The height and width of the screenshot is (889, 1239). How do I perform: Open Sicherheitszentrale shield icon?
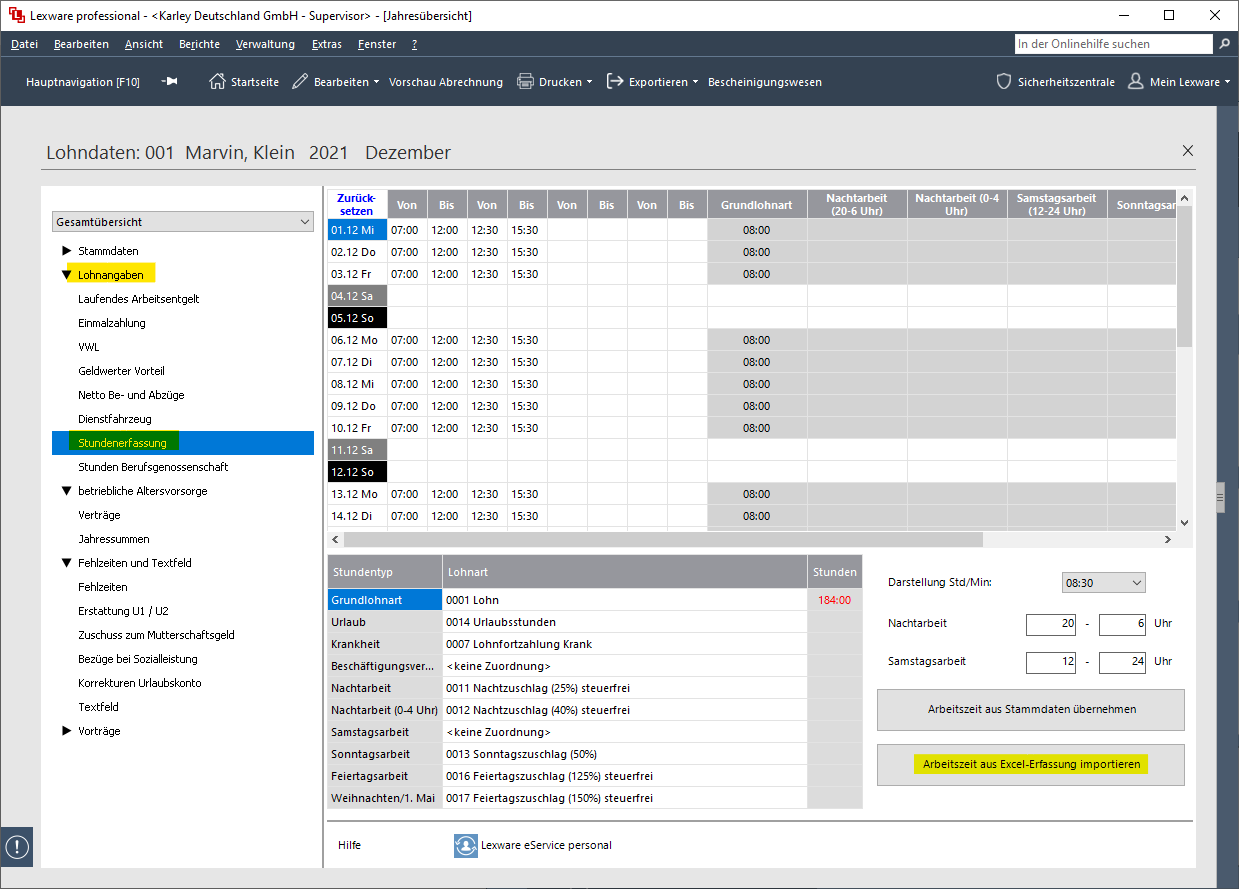pyautogui.click(x=1004, y=82)
